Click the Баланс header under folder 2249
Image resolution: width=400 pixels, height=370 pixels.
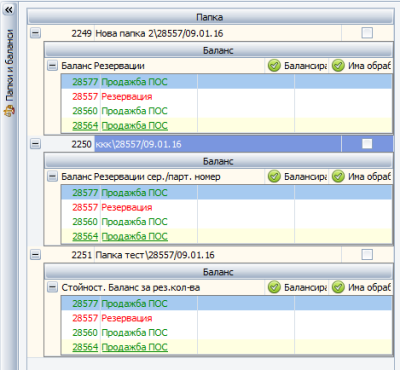[218, 51]
